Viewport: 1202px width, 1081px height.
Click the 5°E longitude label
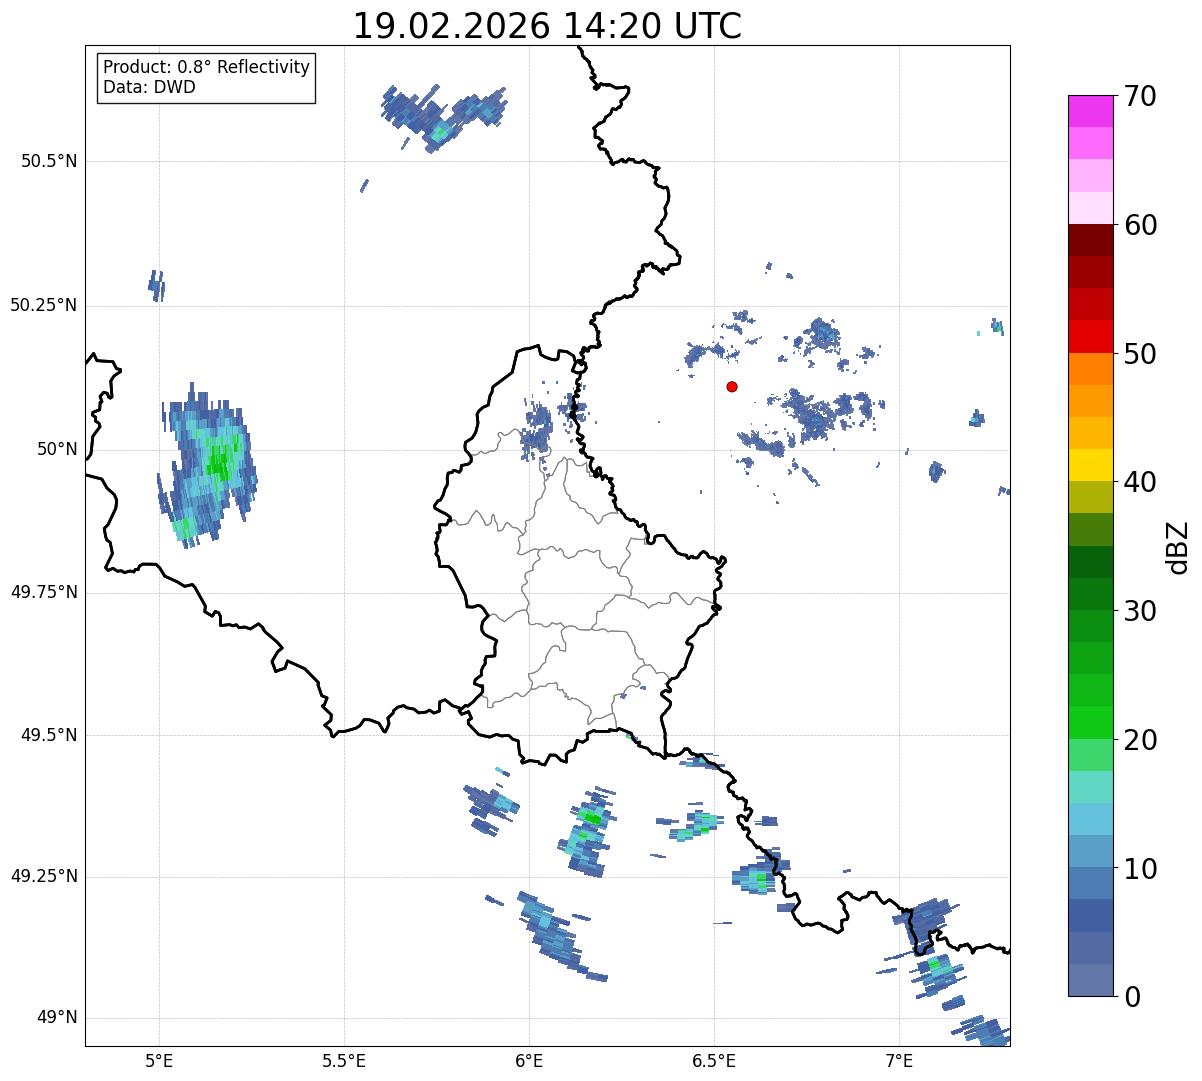tap(159, 1060)
